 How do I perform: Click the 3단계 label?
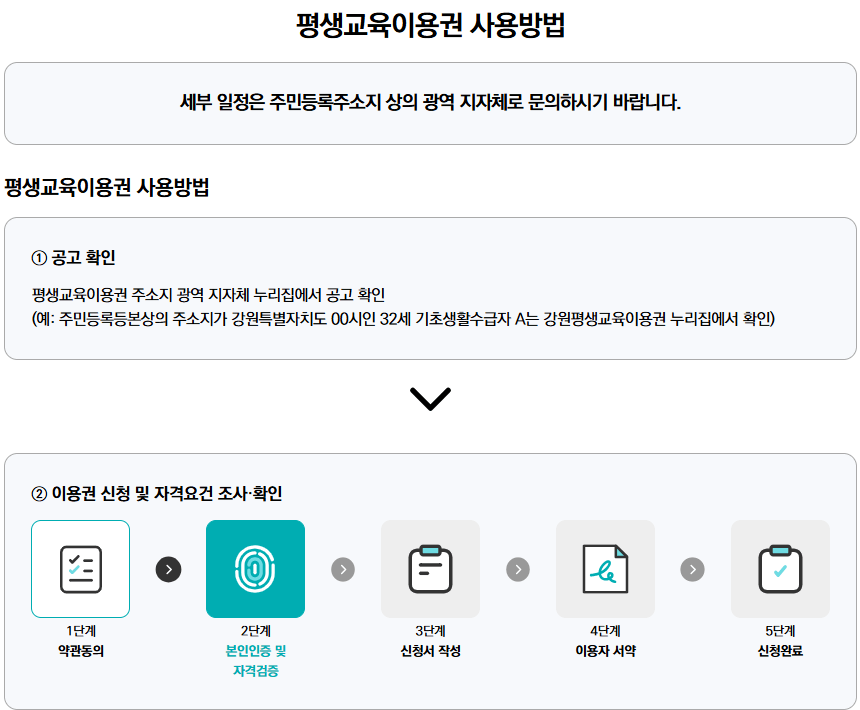coord(430,631)
